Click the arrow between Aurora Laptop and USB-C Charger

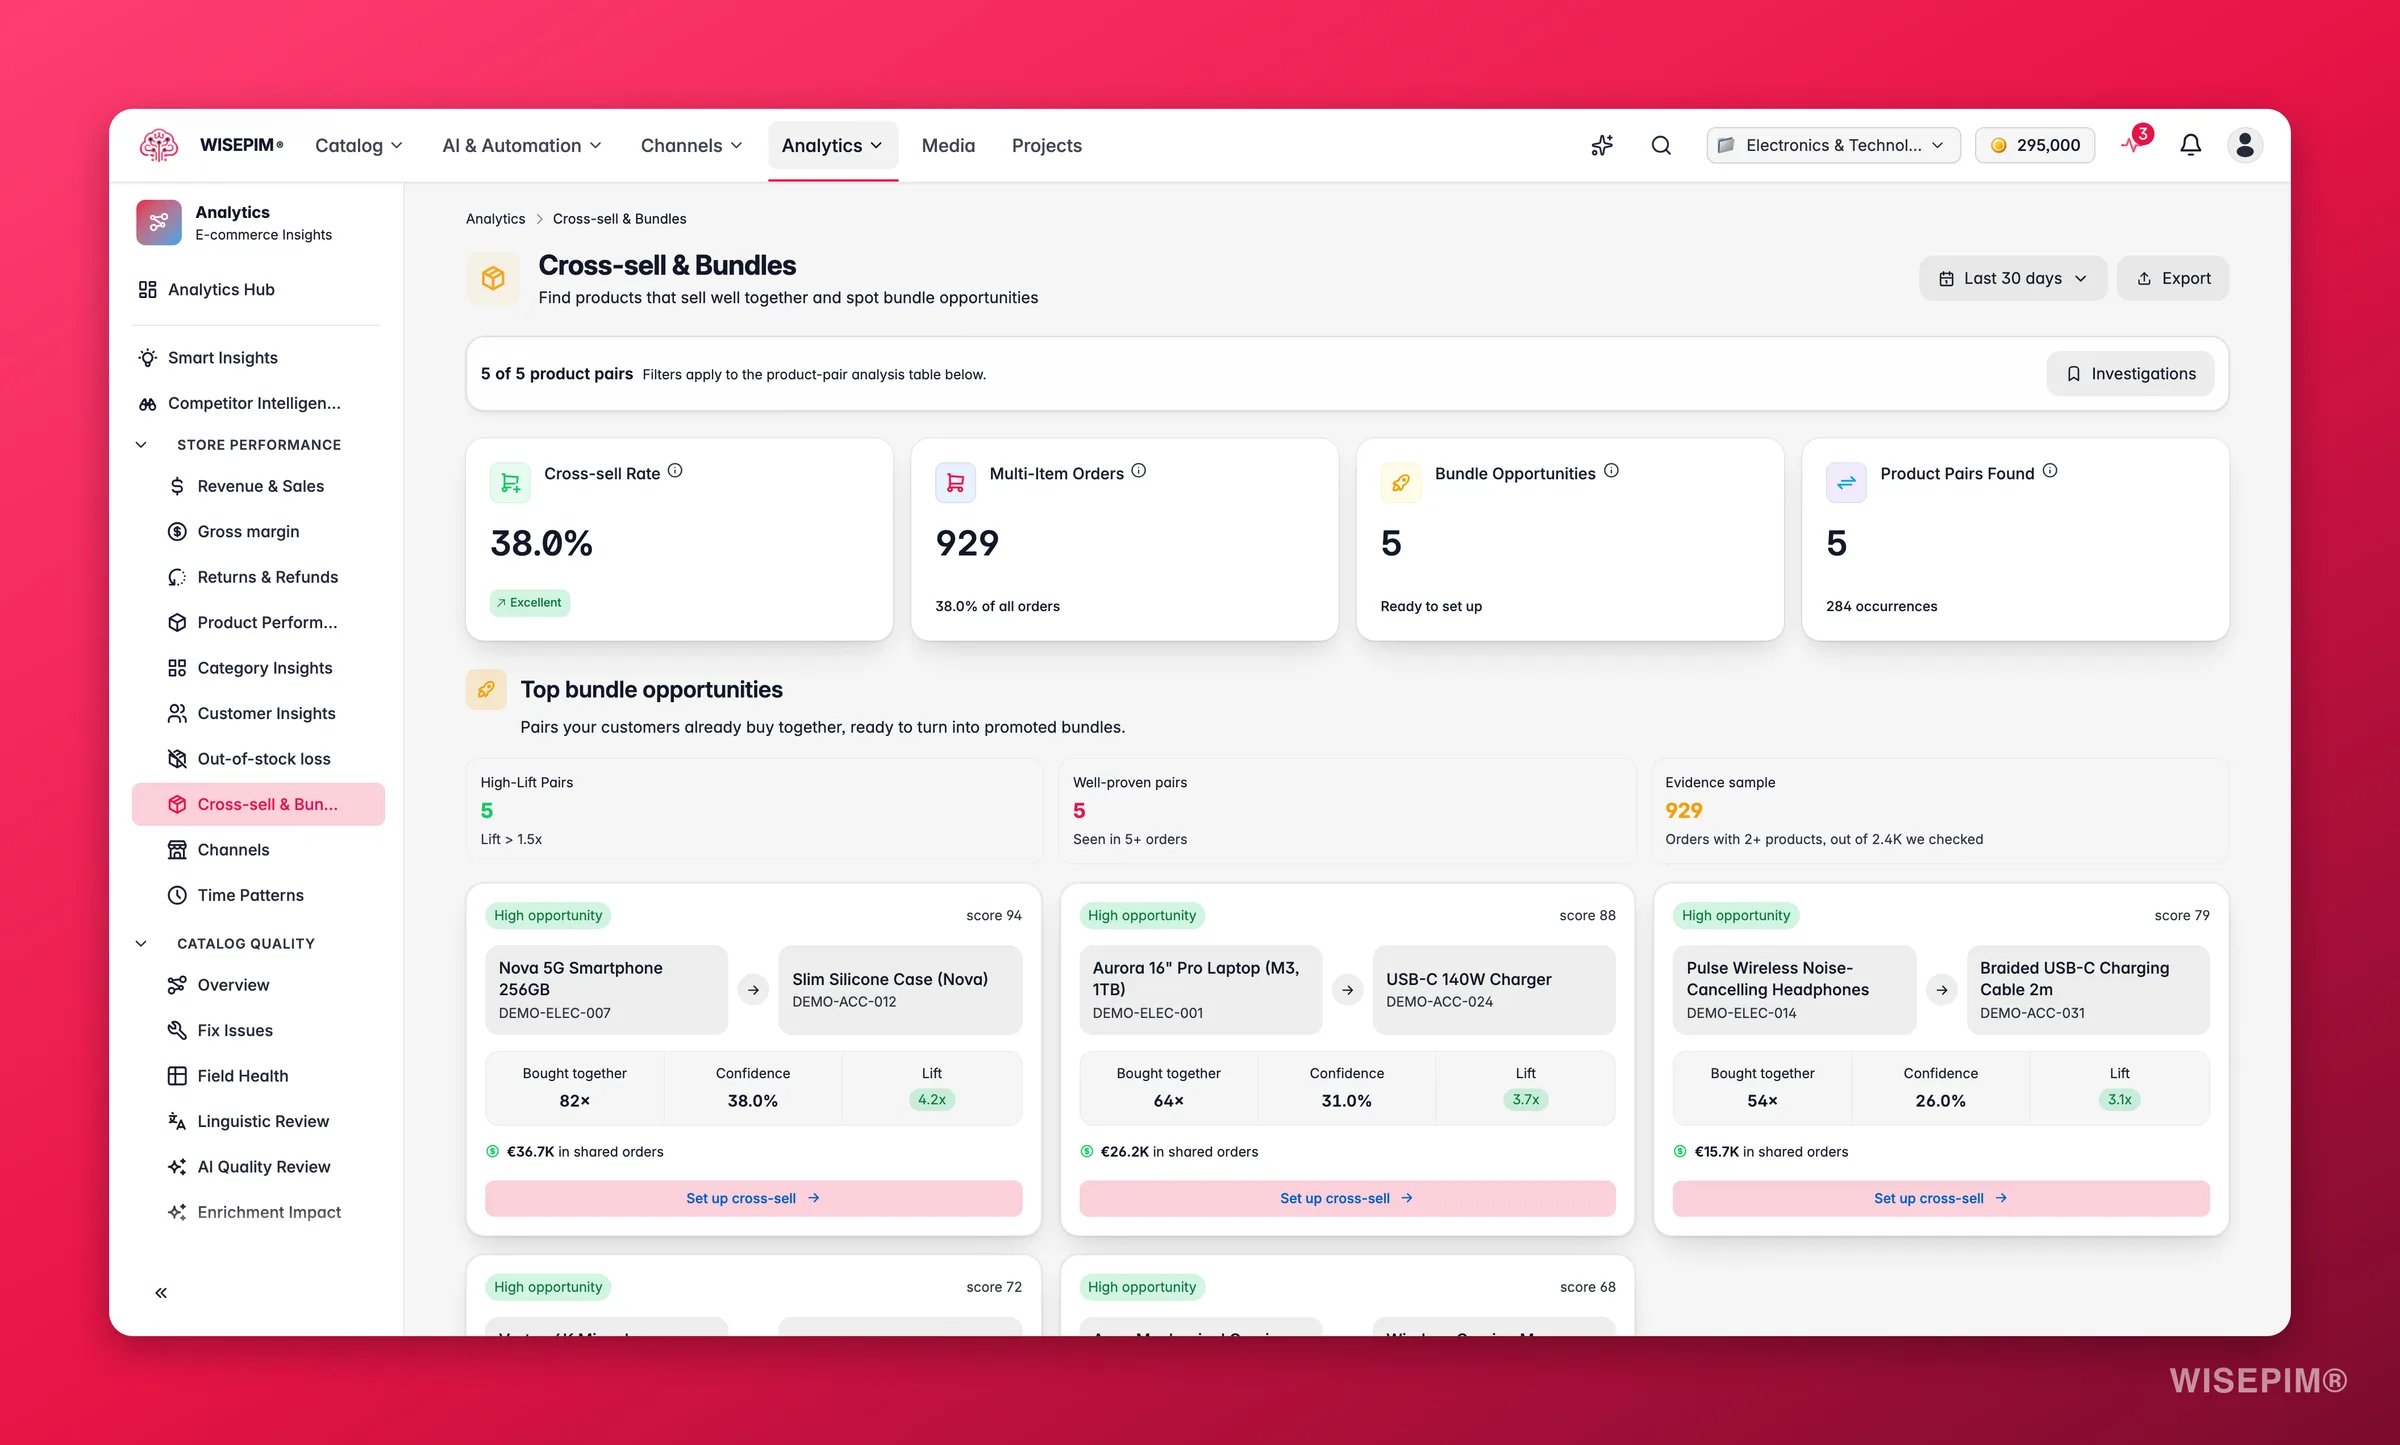pos(1347,989)
